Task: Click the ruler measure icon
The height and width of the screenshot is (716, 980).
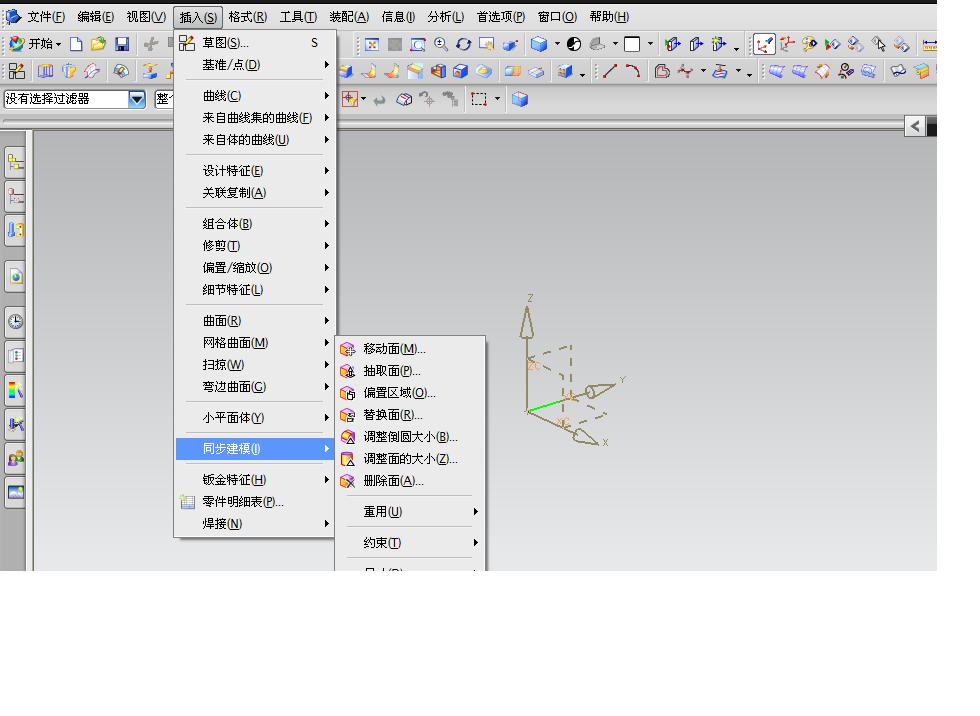Action: point(929,44)
